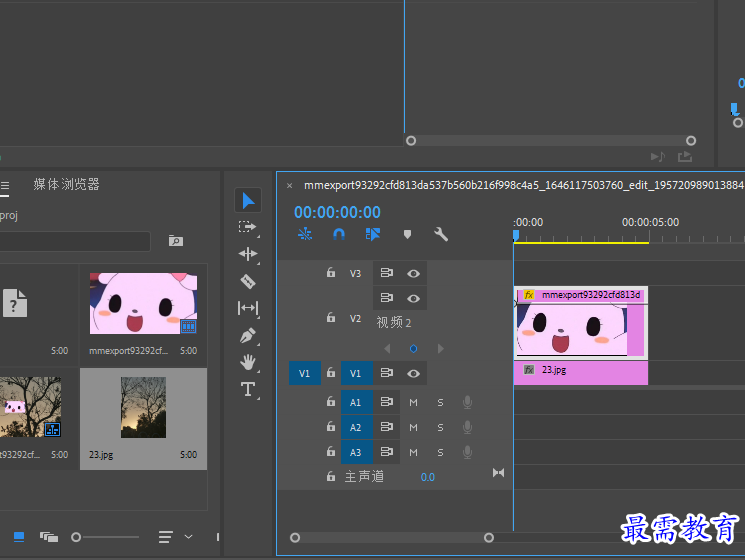745x560 pixels.
Task: Select the Track Select Forward tool
Action: click(x=248, y=227)
